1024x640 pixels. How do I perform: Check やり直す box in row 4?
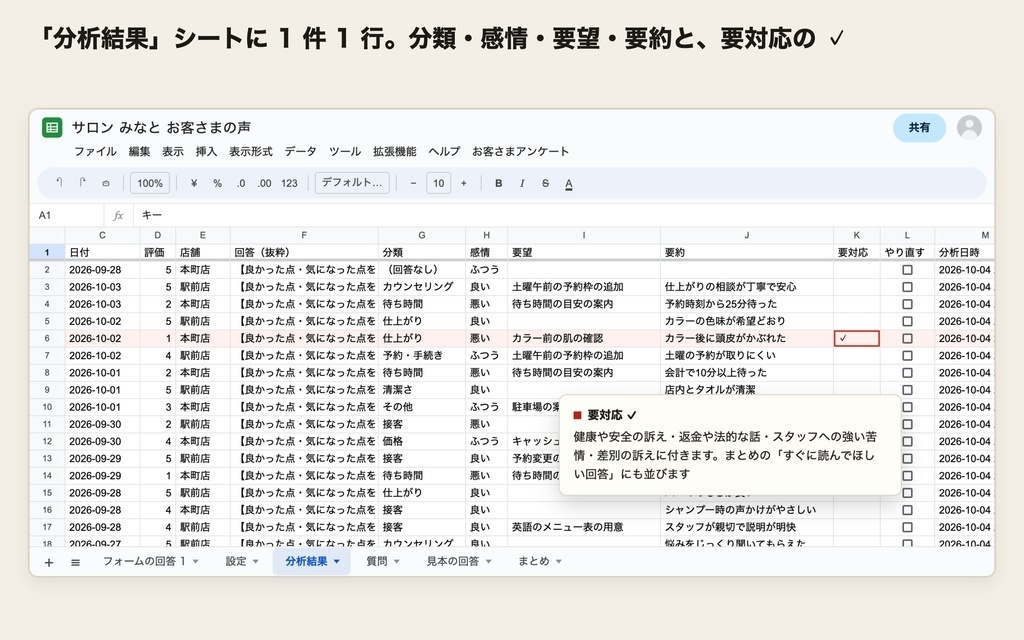pyautogui.click(x=907, y=304)
